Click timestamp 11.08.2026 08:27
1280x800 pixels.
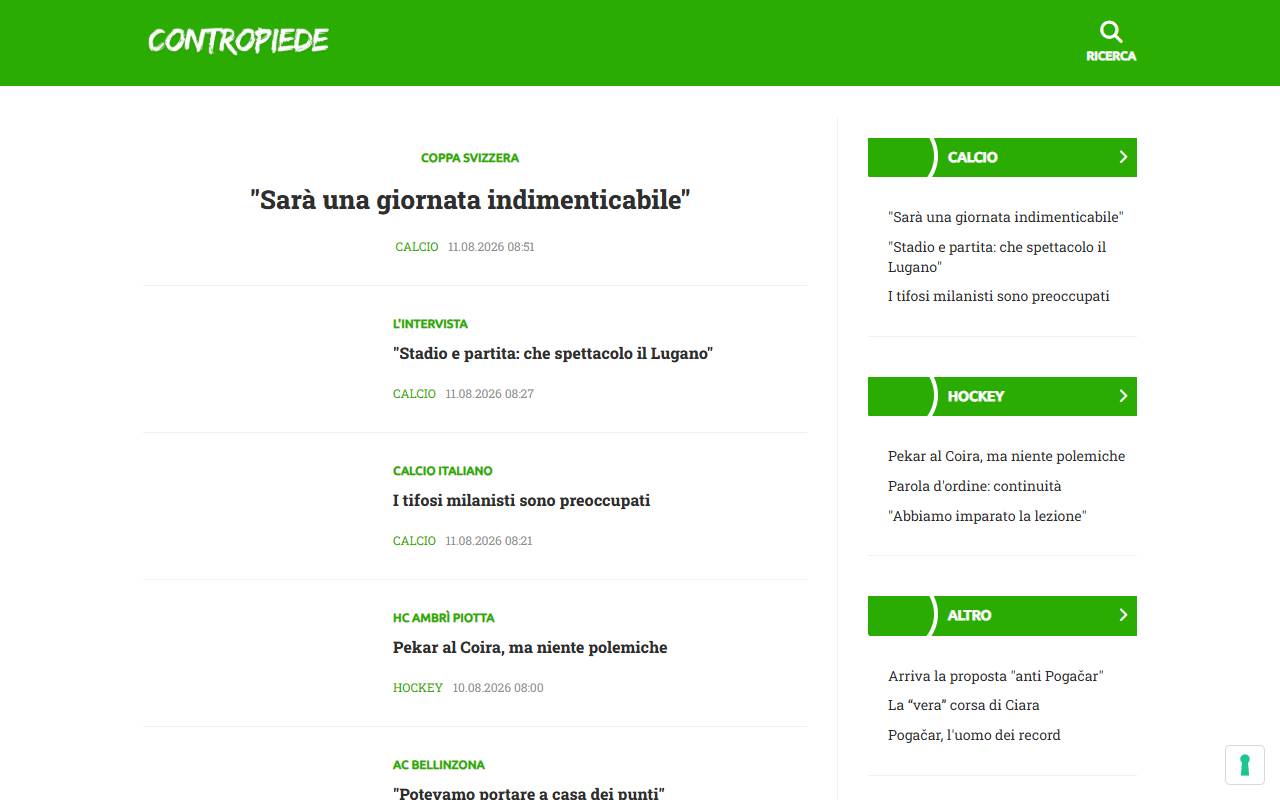pyautogui.click(x=490, y=394)
